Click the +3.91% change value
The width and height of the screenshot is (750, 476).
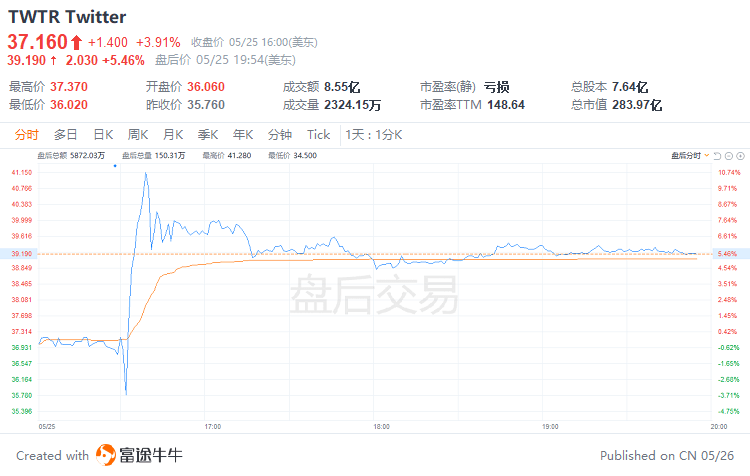coord(158,43)
